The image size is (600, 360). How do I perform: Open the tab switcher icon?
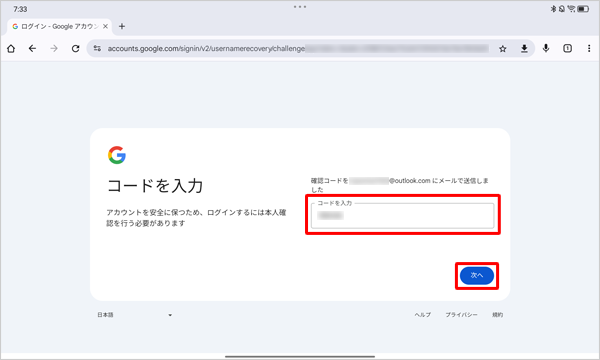pos(567,48)
